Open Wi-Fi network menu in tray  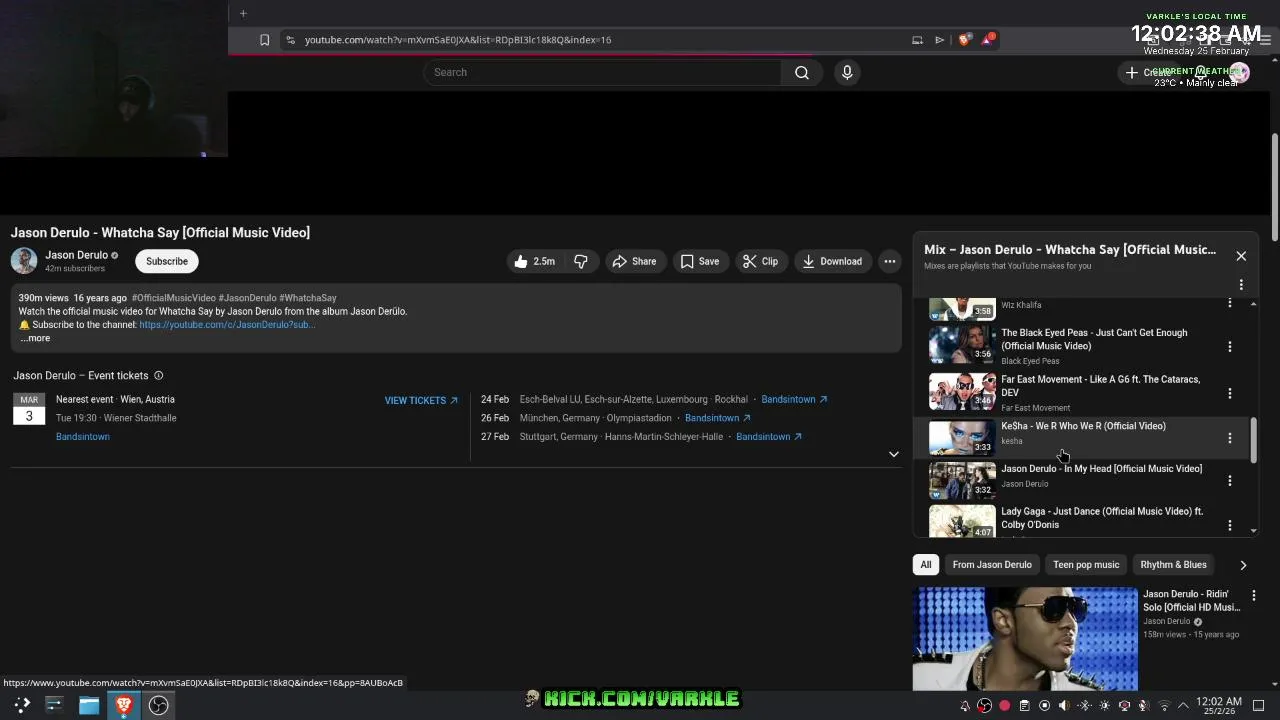click(x=1164, y=705)
